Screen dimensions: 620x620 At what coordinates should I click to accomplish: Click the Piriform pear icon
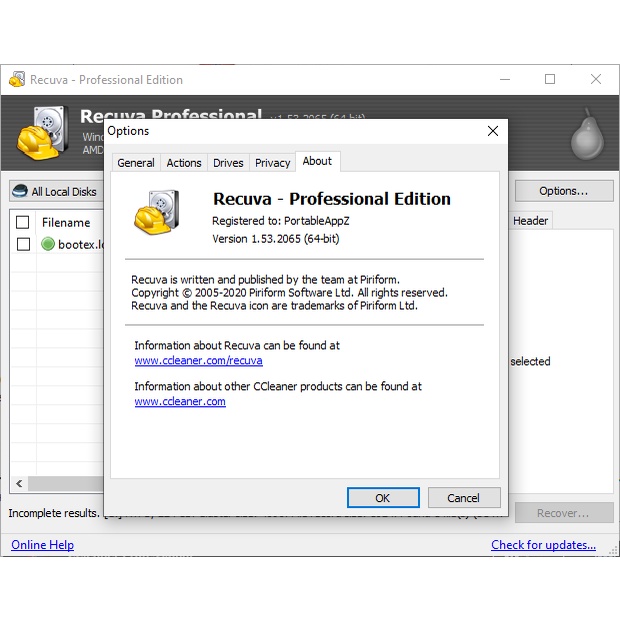point(586,136)
